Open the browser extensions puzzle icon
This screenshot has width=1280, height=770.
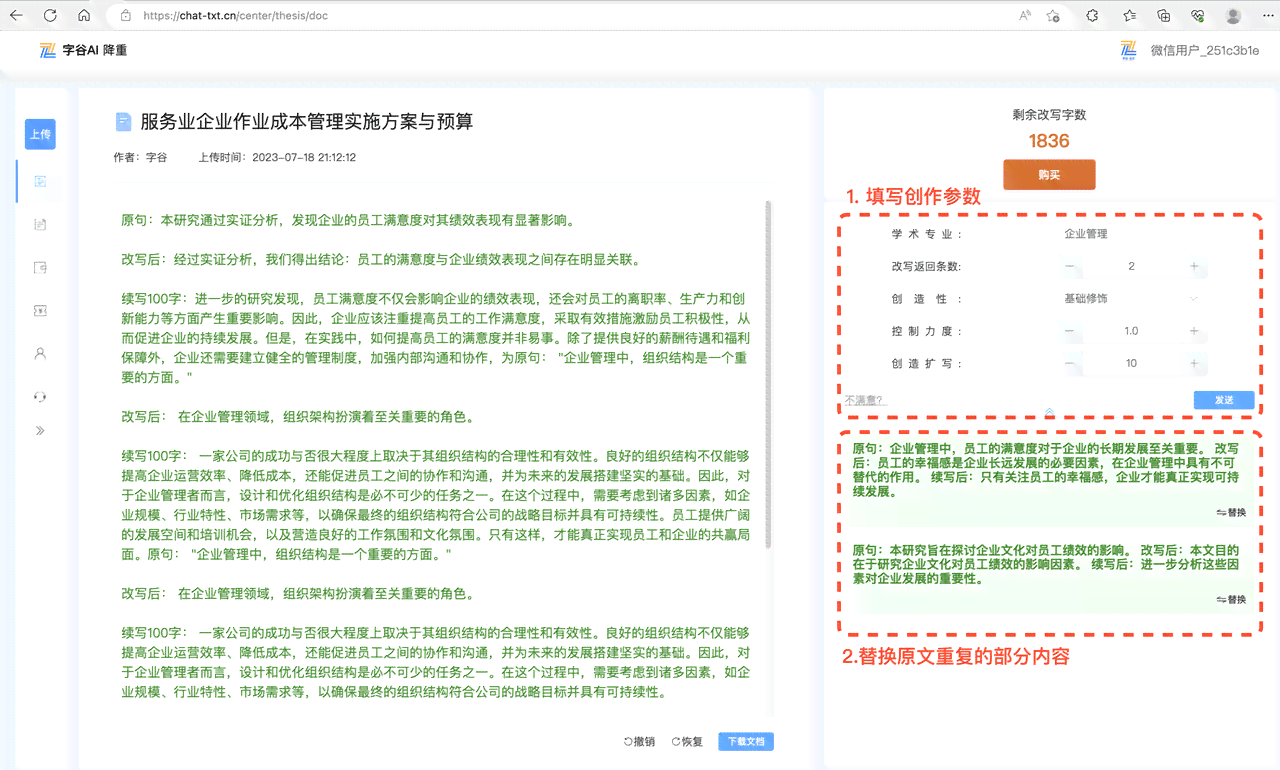pyautogui.click(x=1092, y=16)
